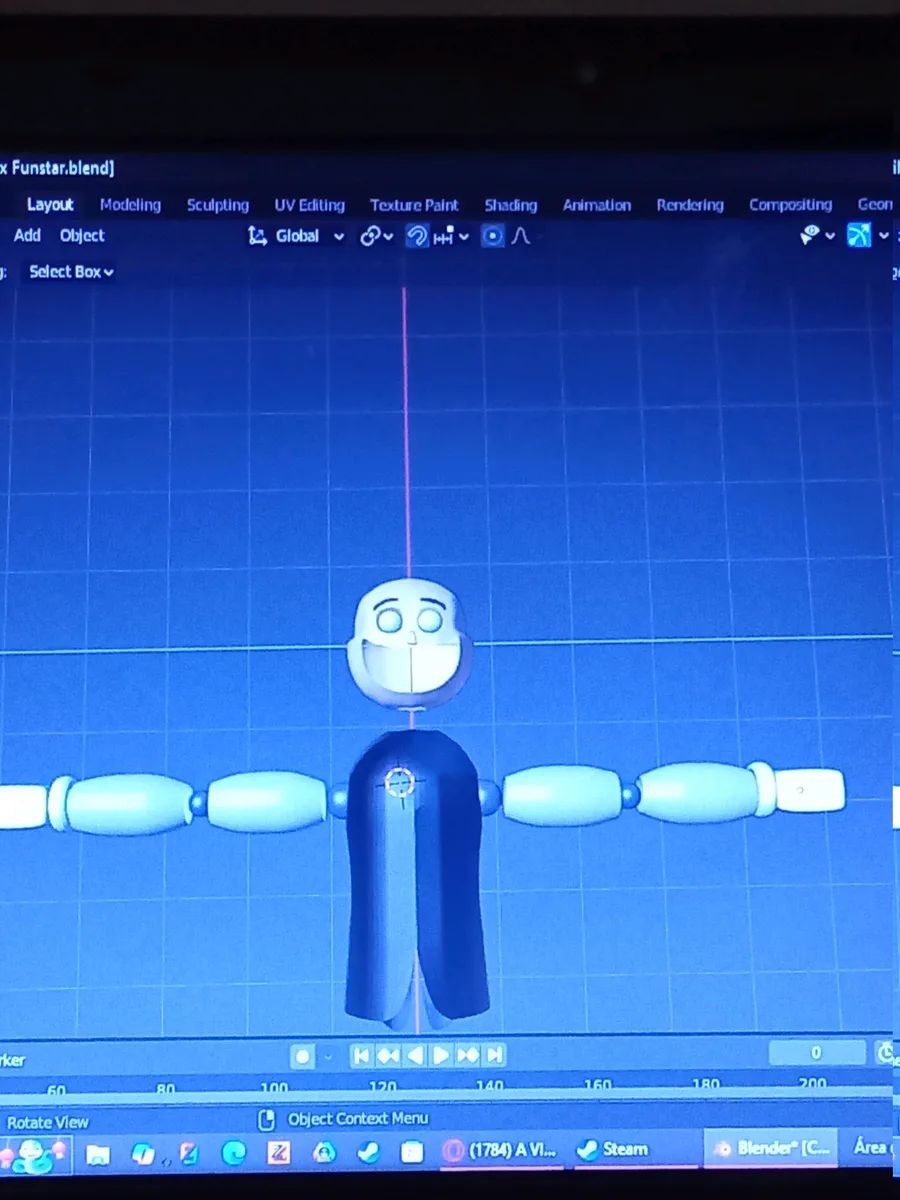This screenshot has width=900, height=1200.
Task: Switch to the Modeling workspace tab
Action: [130, 205]
